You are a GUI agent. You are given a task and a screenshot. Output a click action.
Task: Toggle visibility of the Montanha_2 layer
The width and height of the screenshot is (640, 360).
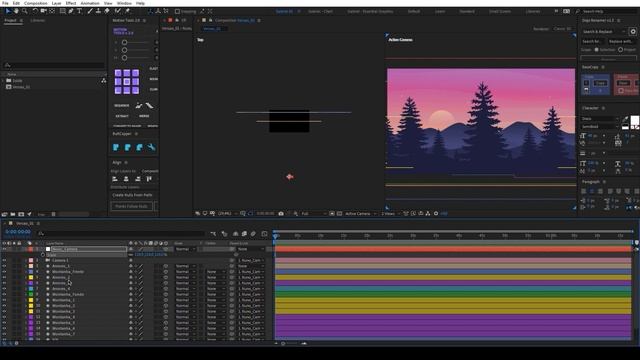4,306
